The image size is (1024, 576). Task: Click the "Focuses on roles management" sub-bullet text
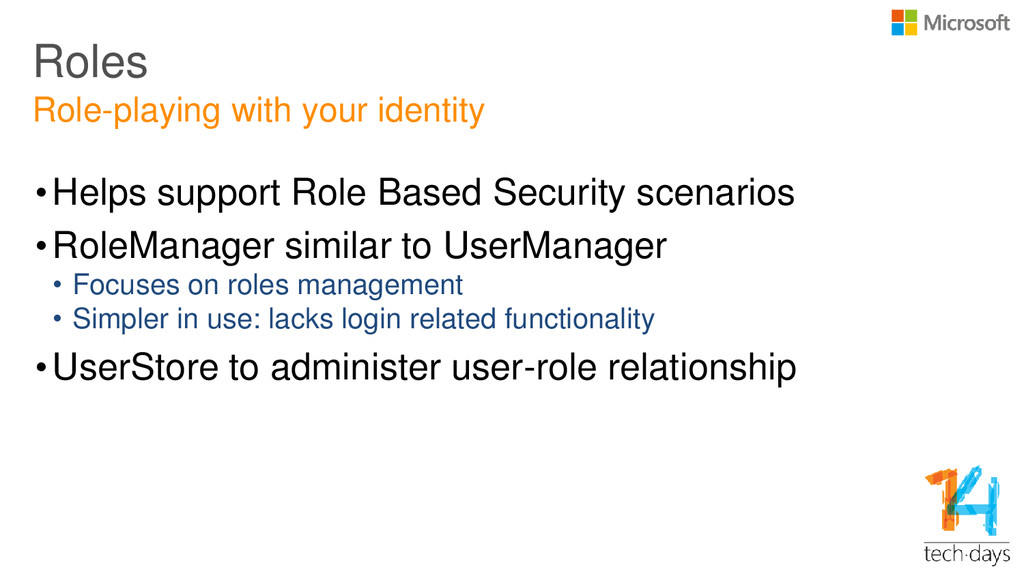click(x=268, y=286)
